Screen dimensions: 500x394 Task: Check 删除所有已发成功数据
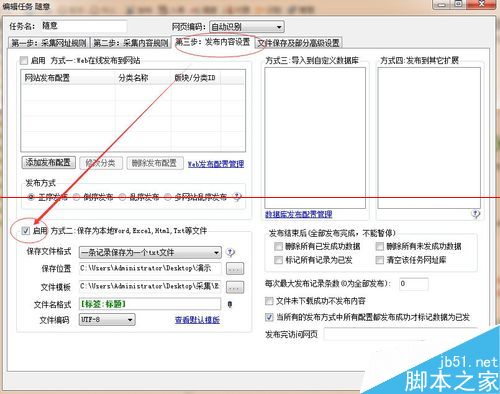click(x=278, y=246)
